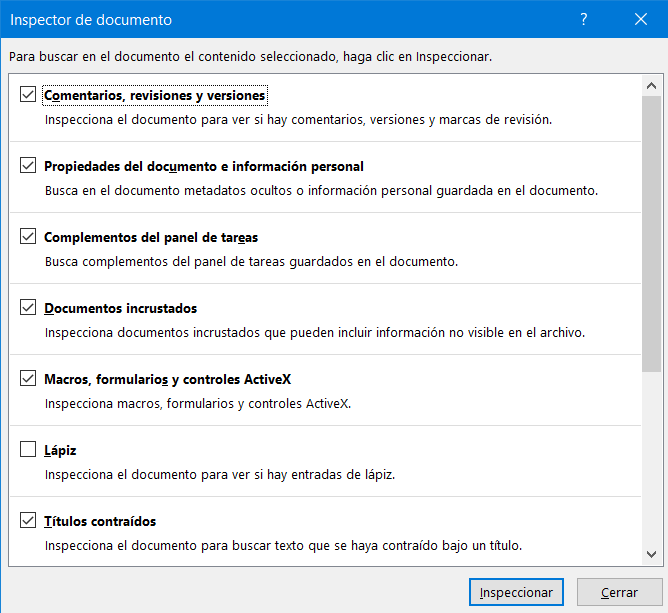
Task: Click the empty scrollbar track below thumb
Action: coord(651,458)
